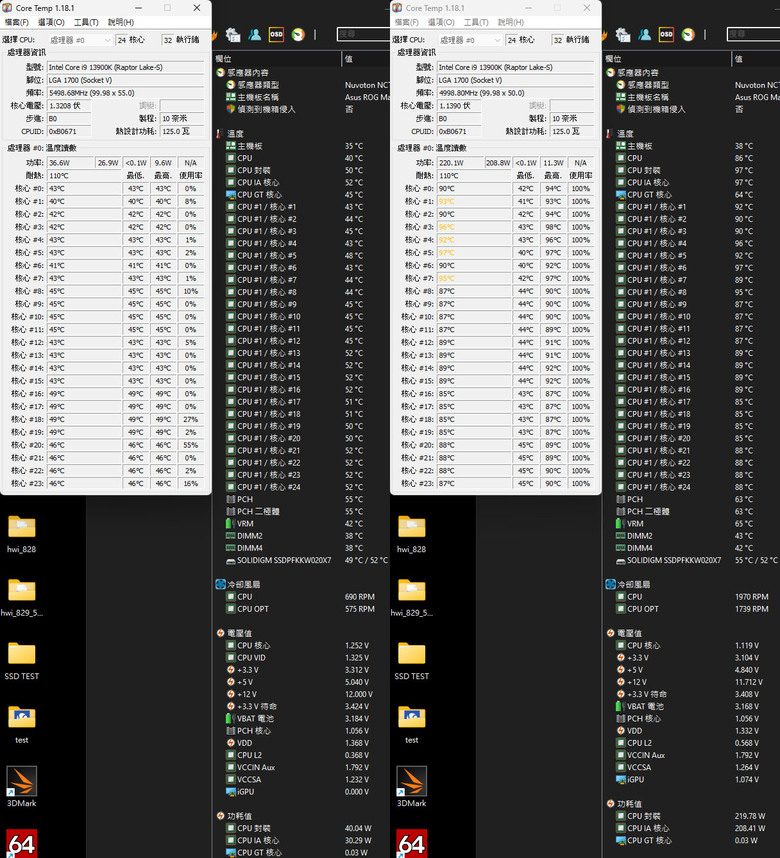The image size is (780, 858).
Task: Click the 27% usage cell for 核心 #18
Action: coord(190,420)
